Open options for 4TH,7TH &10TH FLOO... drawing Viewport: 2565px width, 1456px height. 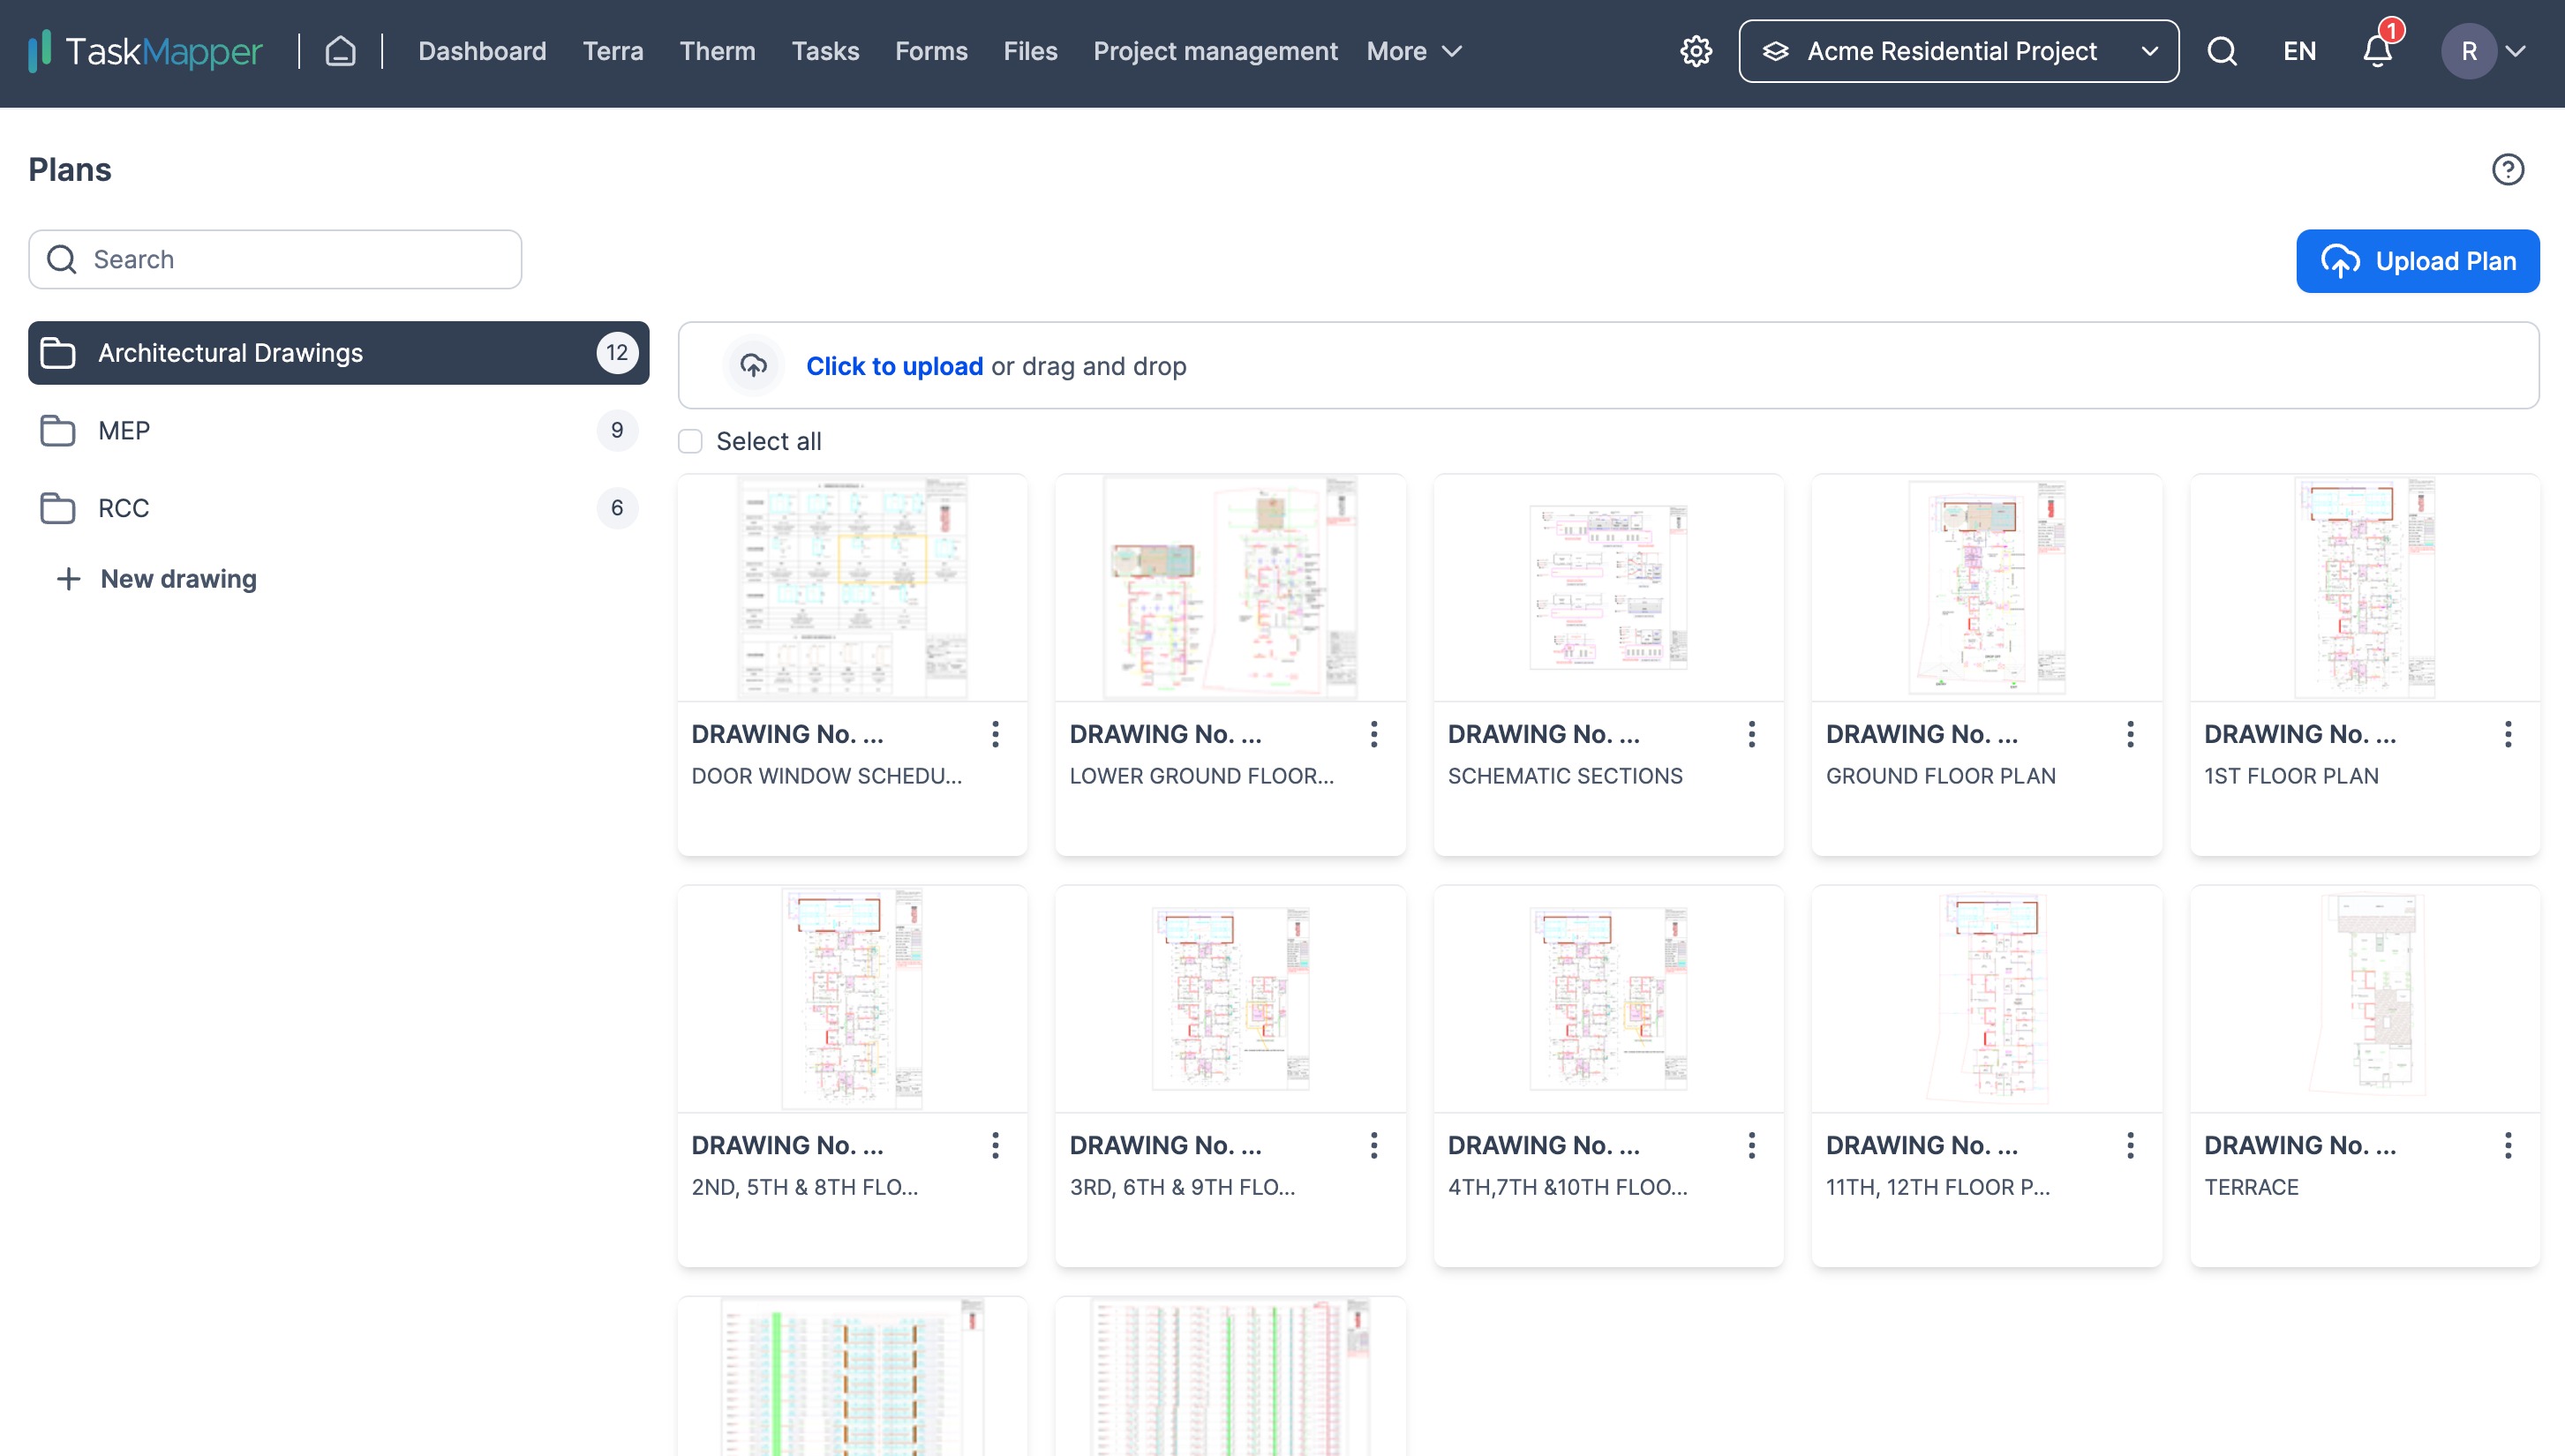1752,1145
